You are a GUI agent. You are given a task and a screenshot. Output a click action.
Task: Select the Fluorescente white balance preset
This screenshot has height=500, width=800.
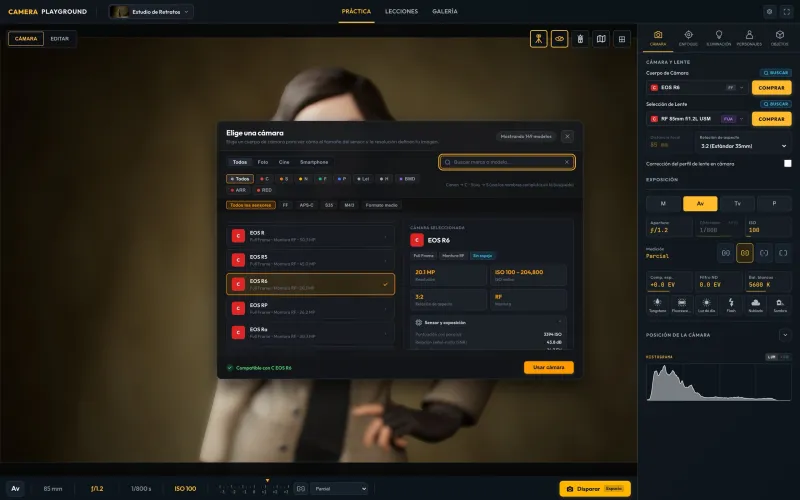point(682,305)
